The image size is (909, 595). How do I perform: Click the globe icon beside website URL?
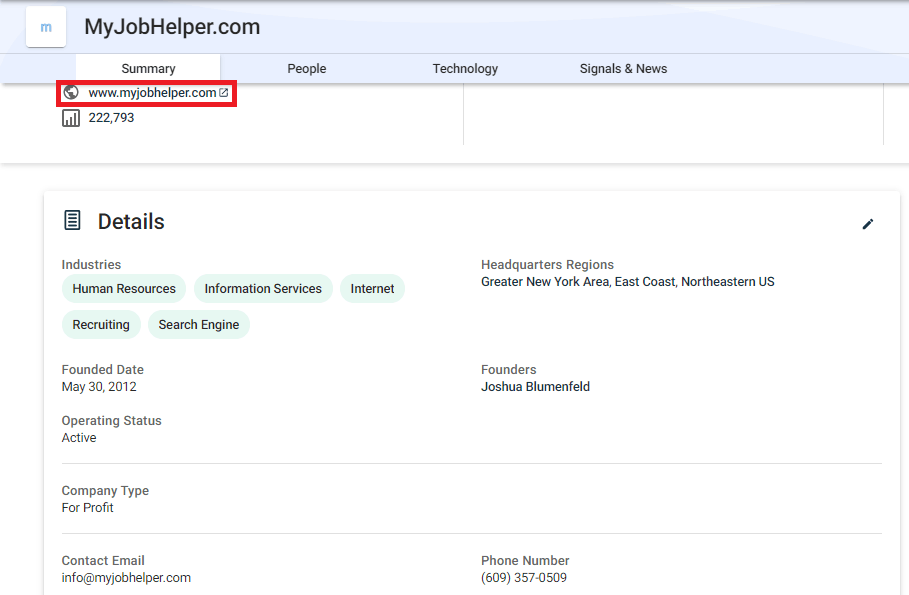[x=71, y=92]
